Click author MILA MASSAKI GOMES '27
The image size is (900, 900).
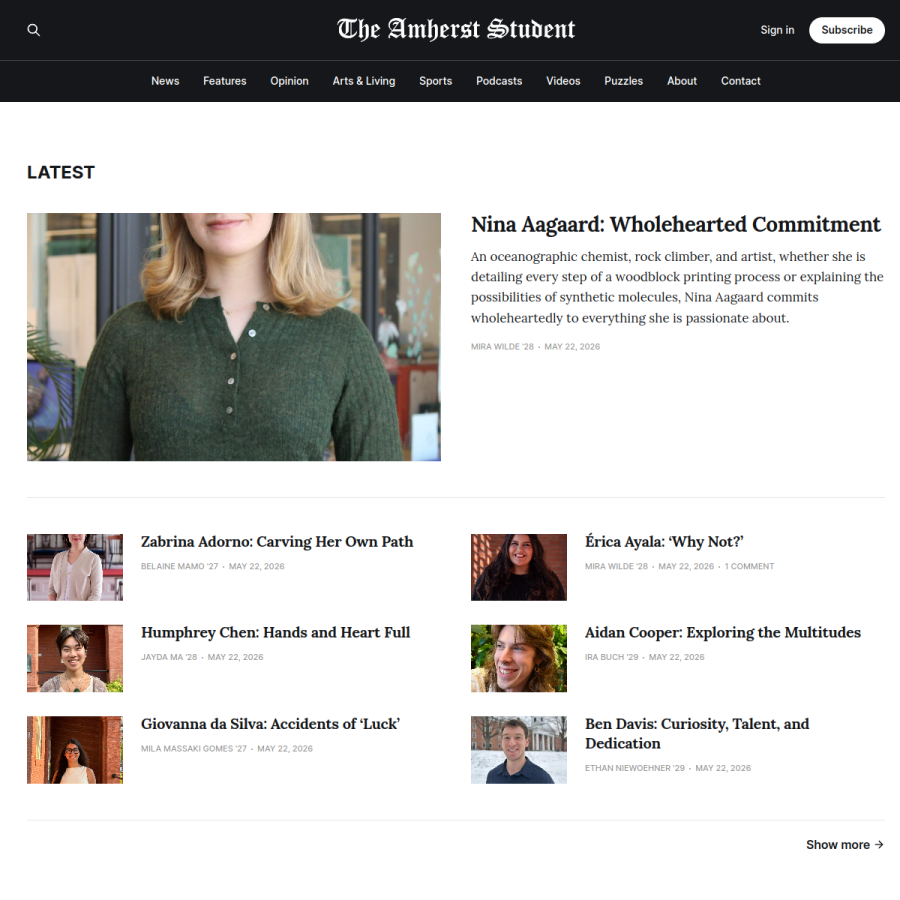pyautogui.click(x=194, y=748)
